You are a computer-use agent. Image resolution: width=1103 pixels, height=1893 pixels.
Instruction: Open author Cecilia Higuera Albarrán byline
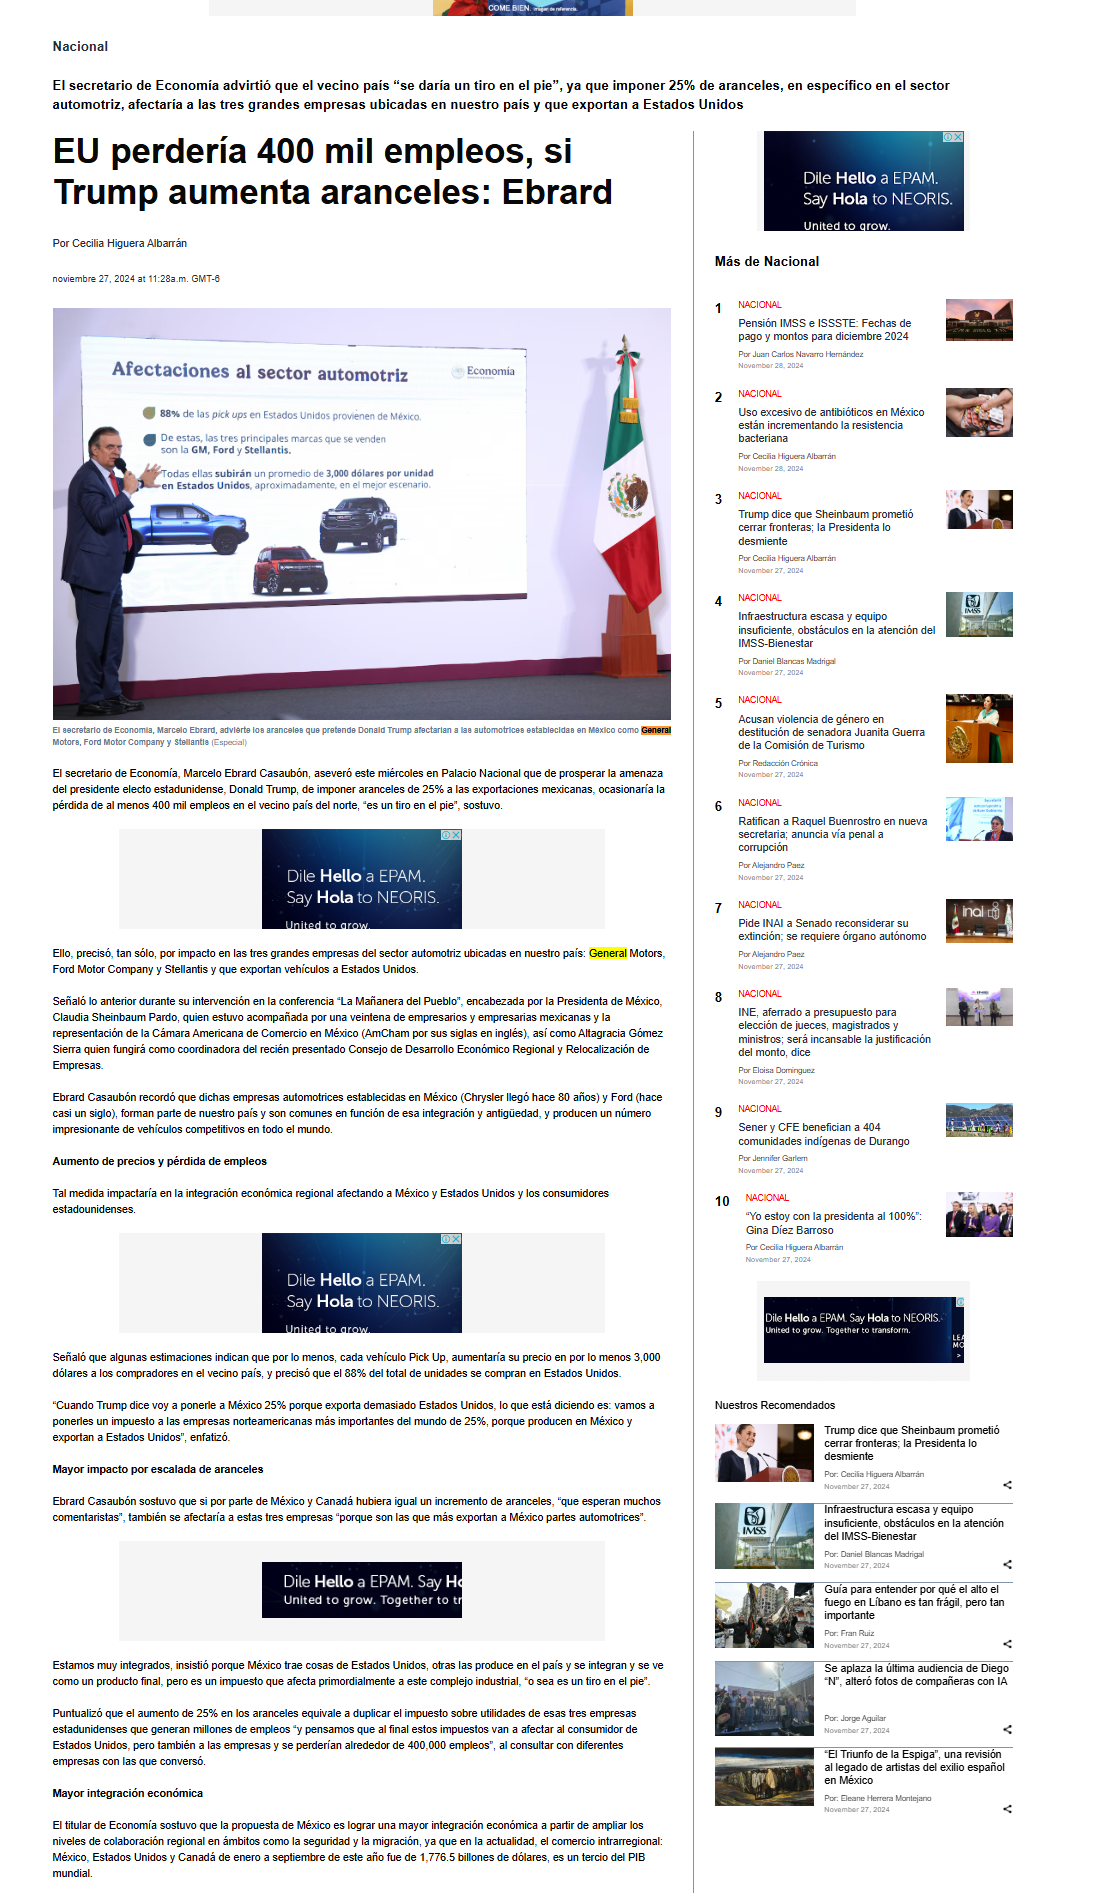pyautogui.click(x=129, y=243)
